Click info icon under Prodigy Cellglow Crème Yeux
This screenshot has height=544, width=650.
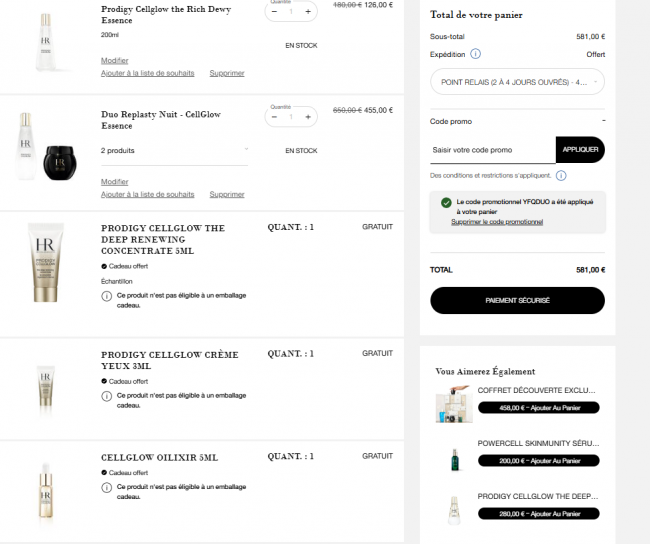pyautogui.click(x=107, y=396)
